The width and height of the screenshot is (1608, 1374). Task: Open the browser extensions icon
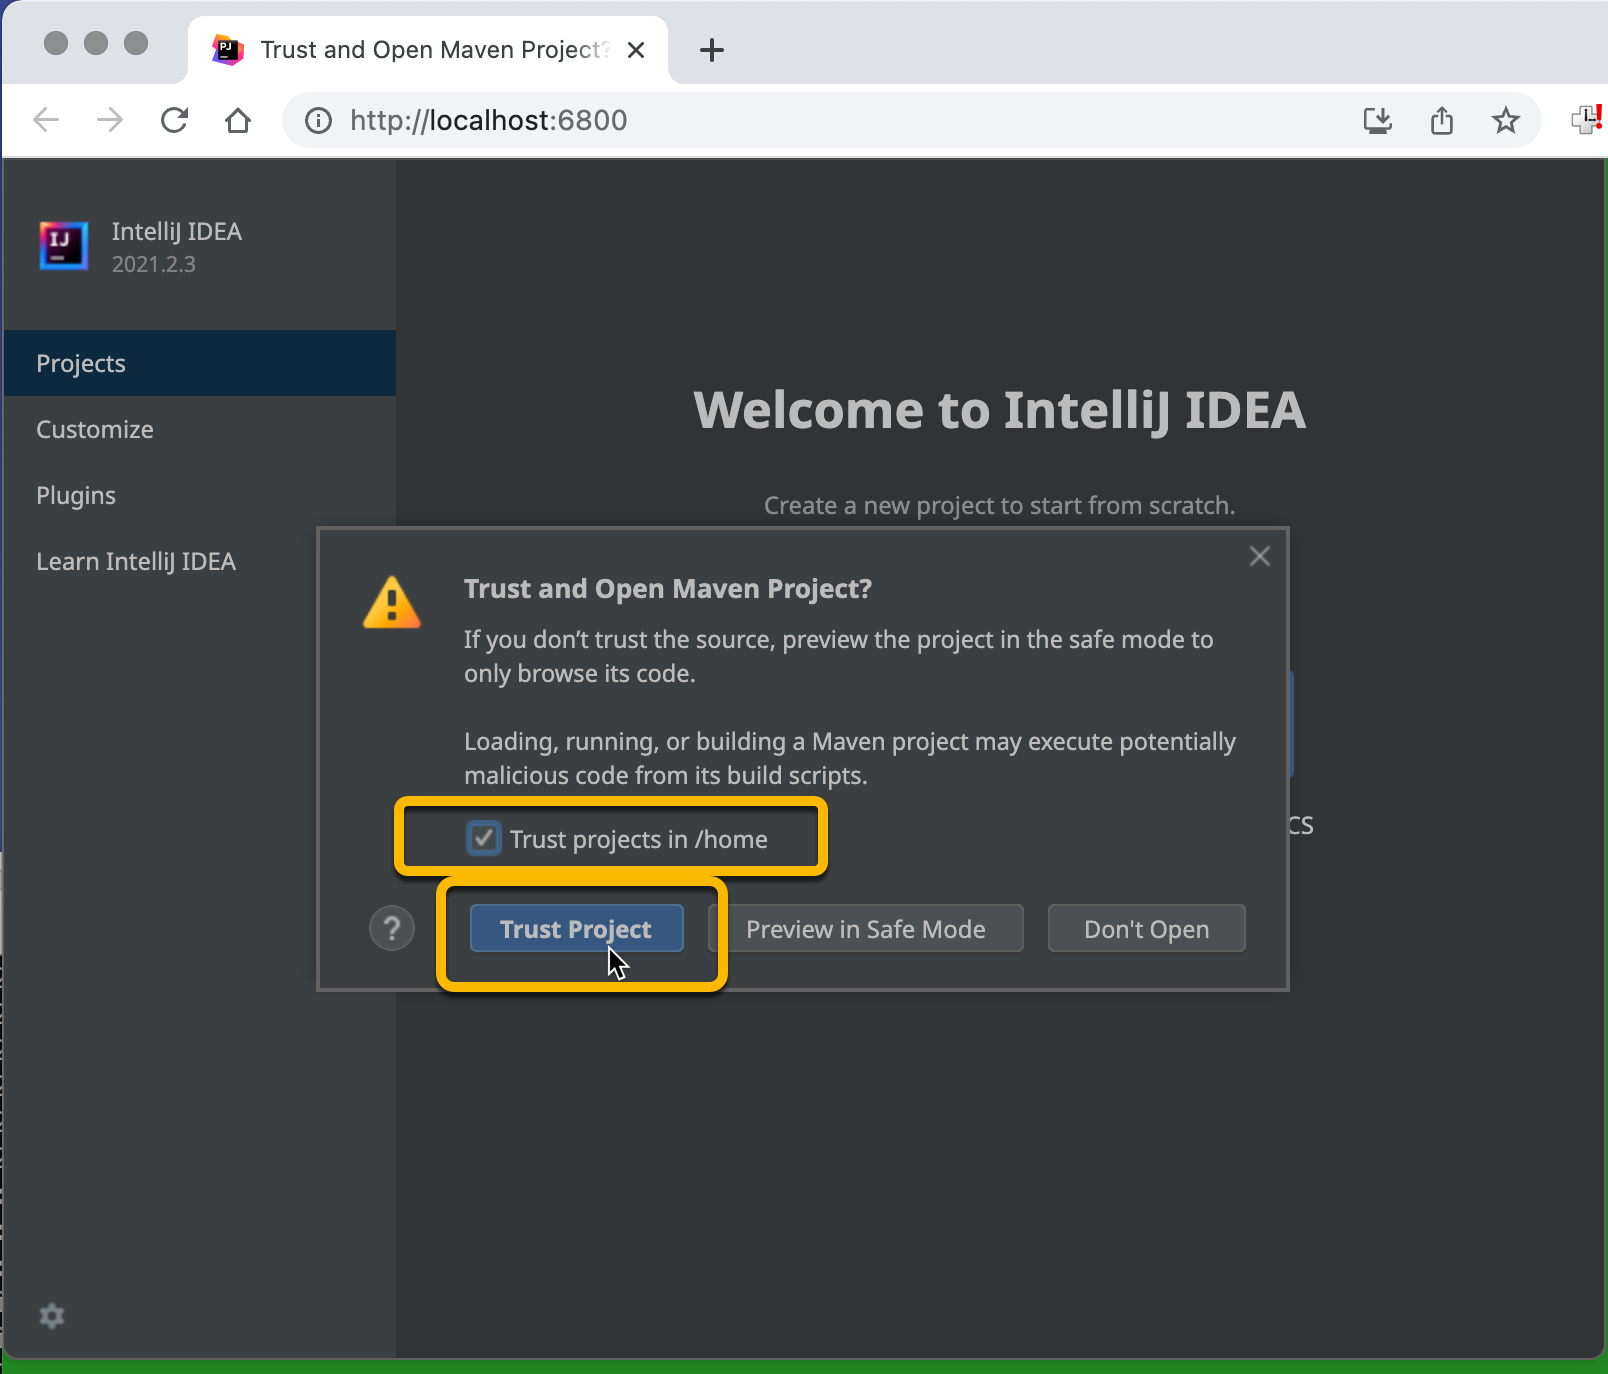coord(1588,120)
